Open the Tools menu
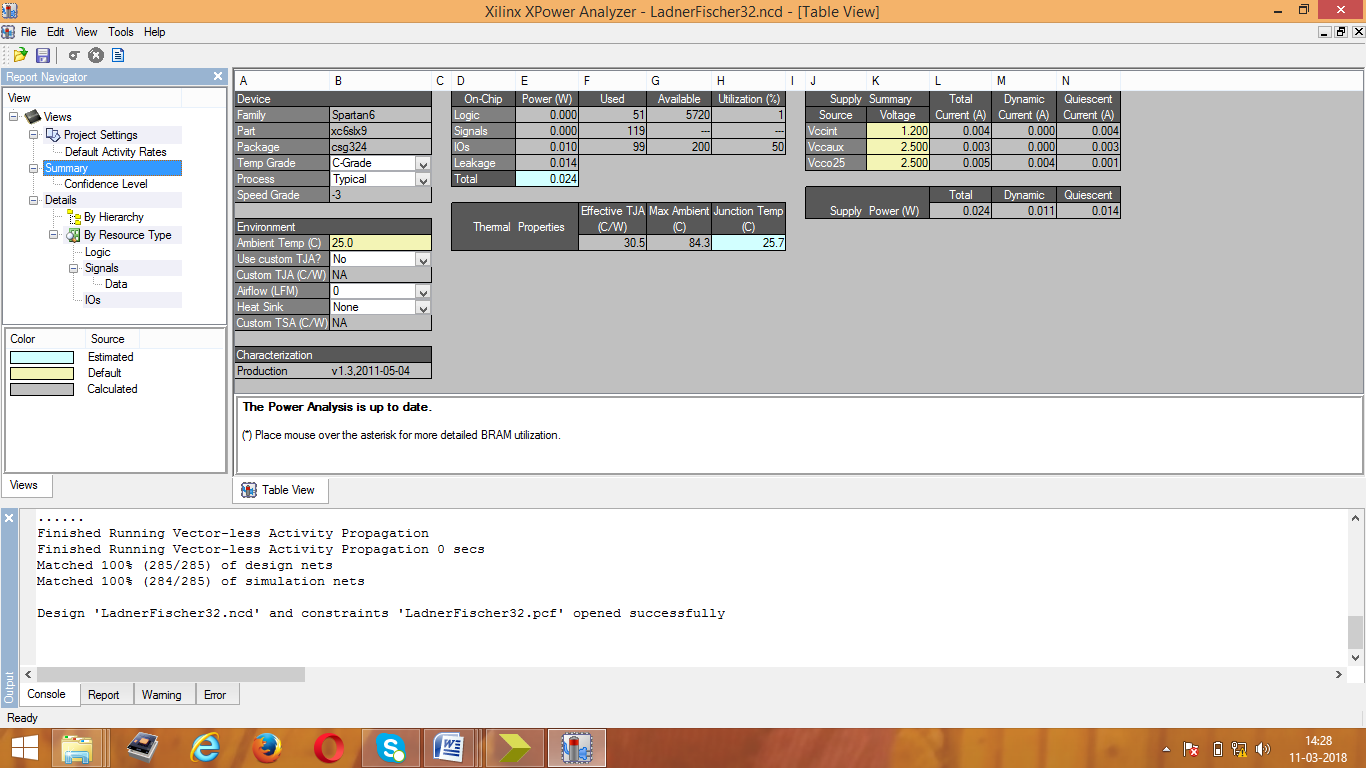1366x768 pixels. pos(121,32)
